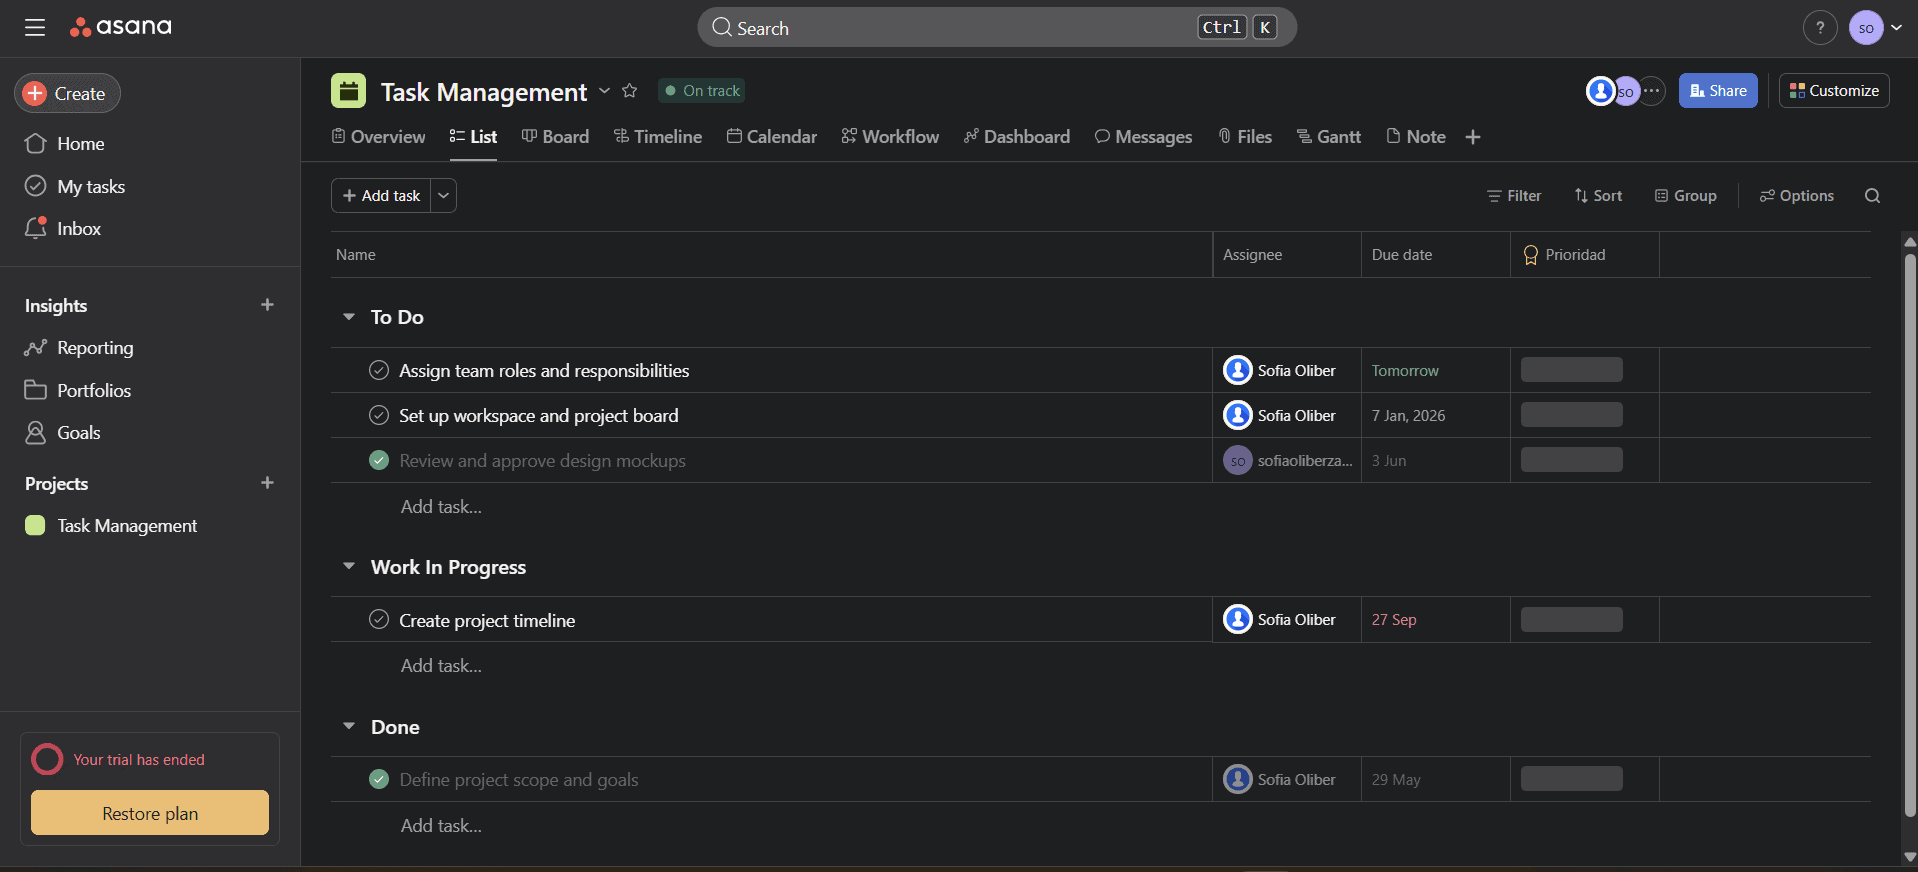Image resolution: width=1918 pixels, height=872 pixels.
Task: Switch to the Board tab
Action: (x=555, y=137)
